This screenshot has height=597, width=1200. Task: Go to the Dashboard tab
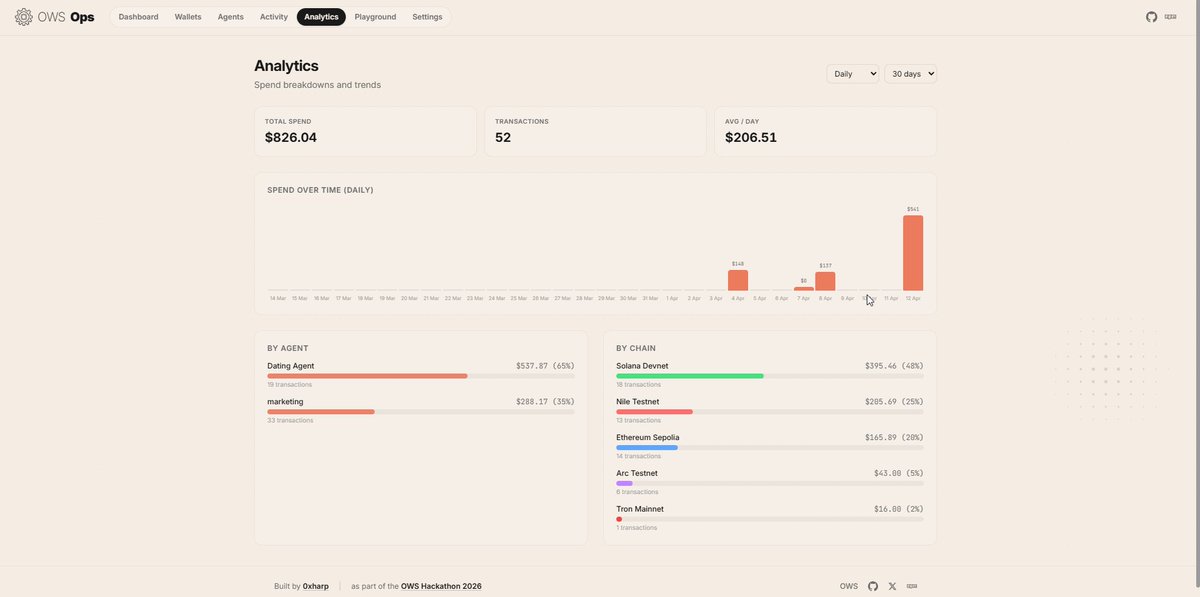(139, 17)
